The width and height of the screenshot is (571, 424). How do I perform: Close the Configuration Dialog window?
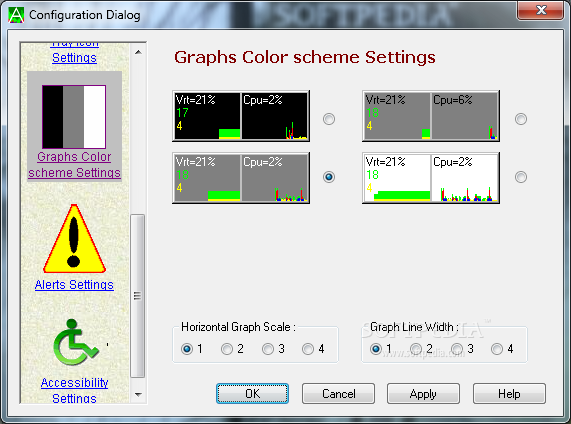pyautogui.click(x=541, y=10)
